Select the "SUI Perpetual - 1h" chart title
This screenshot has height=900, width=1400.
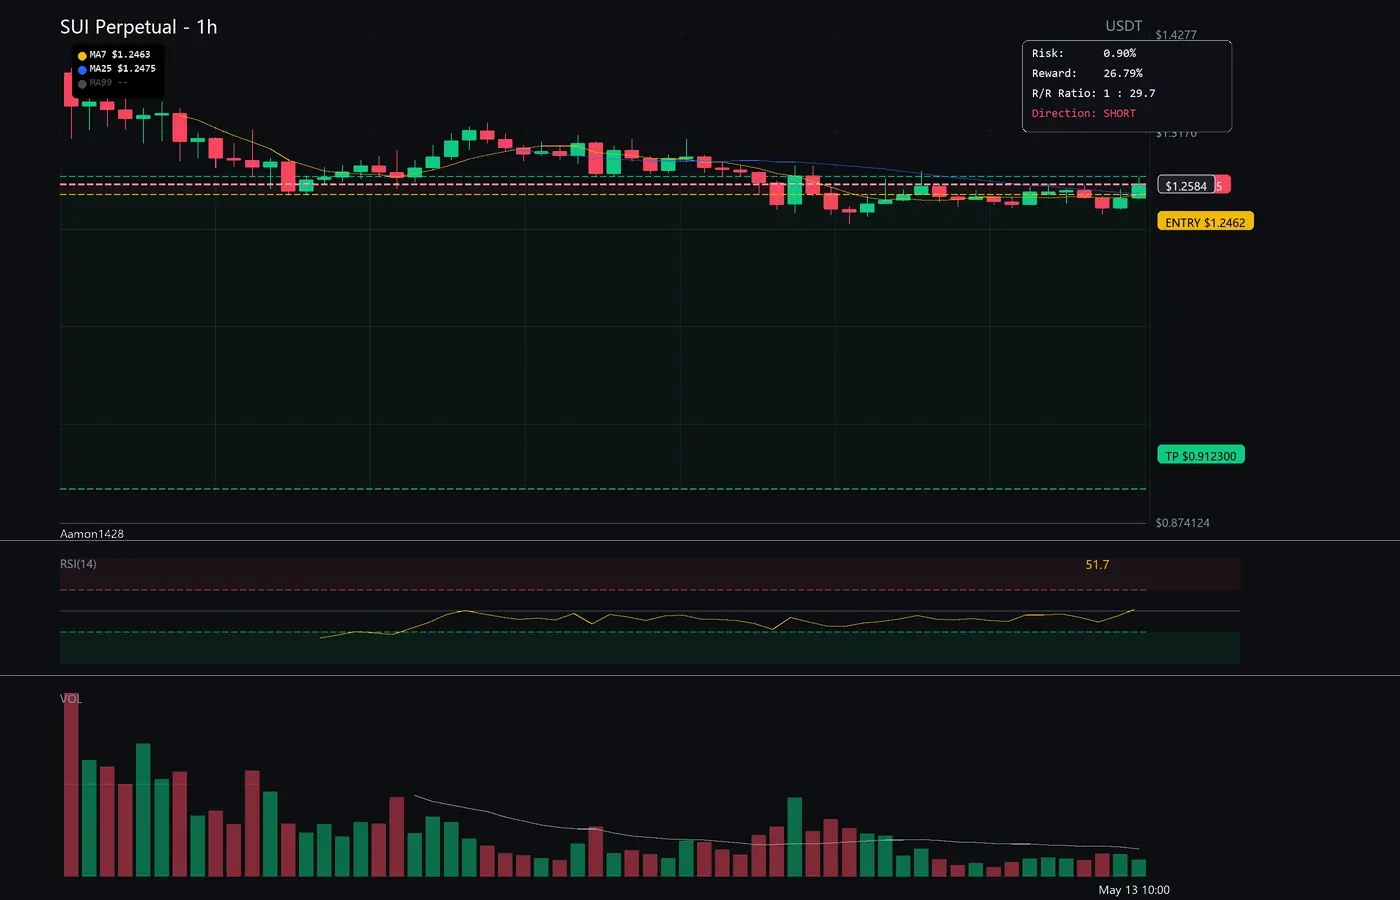point(138,27)
